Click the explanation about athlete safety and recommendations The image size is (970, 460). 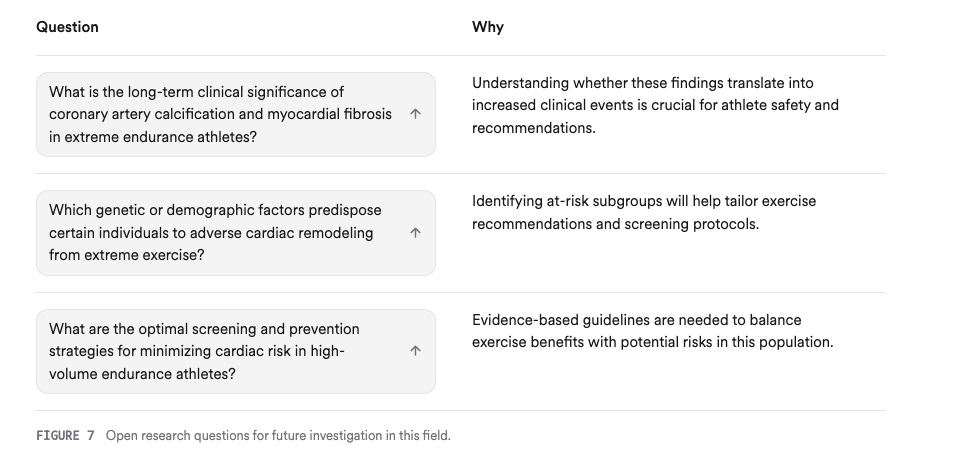coord(655,106)
